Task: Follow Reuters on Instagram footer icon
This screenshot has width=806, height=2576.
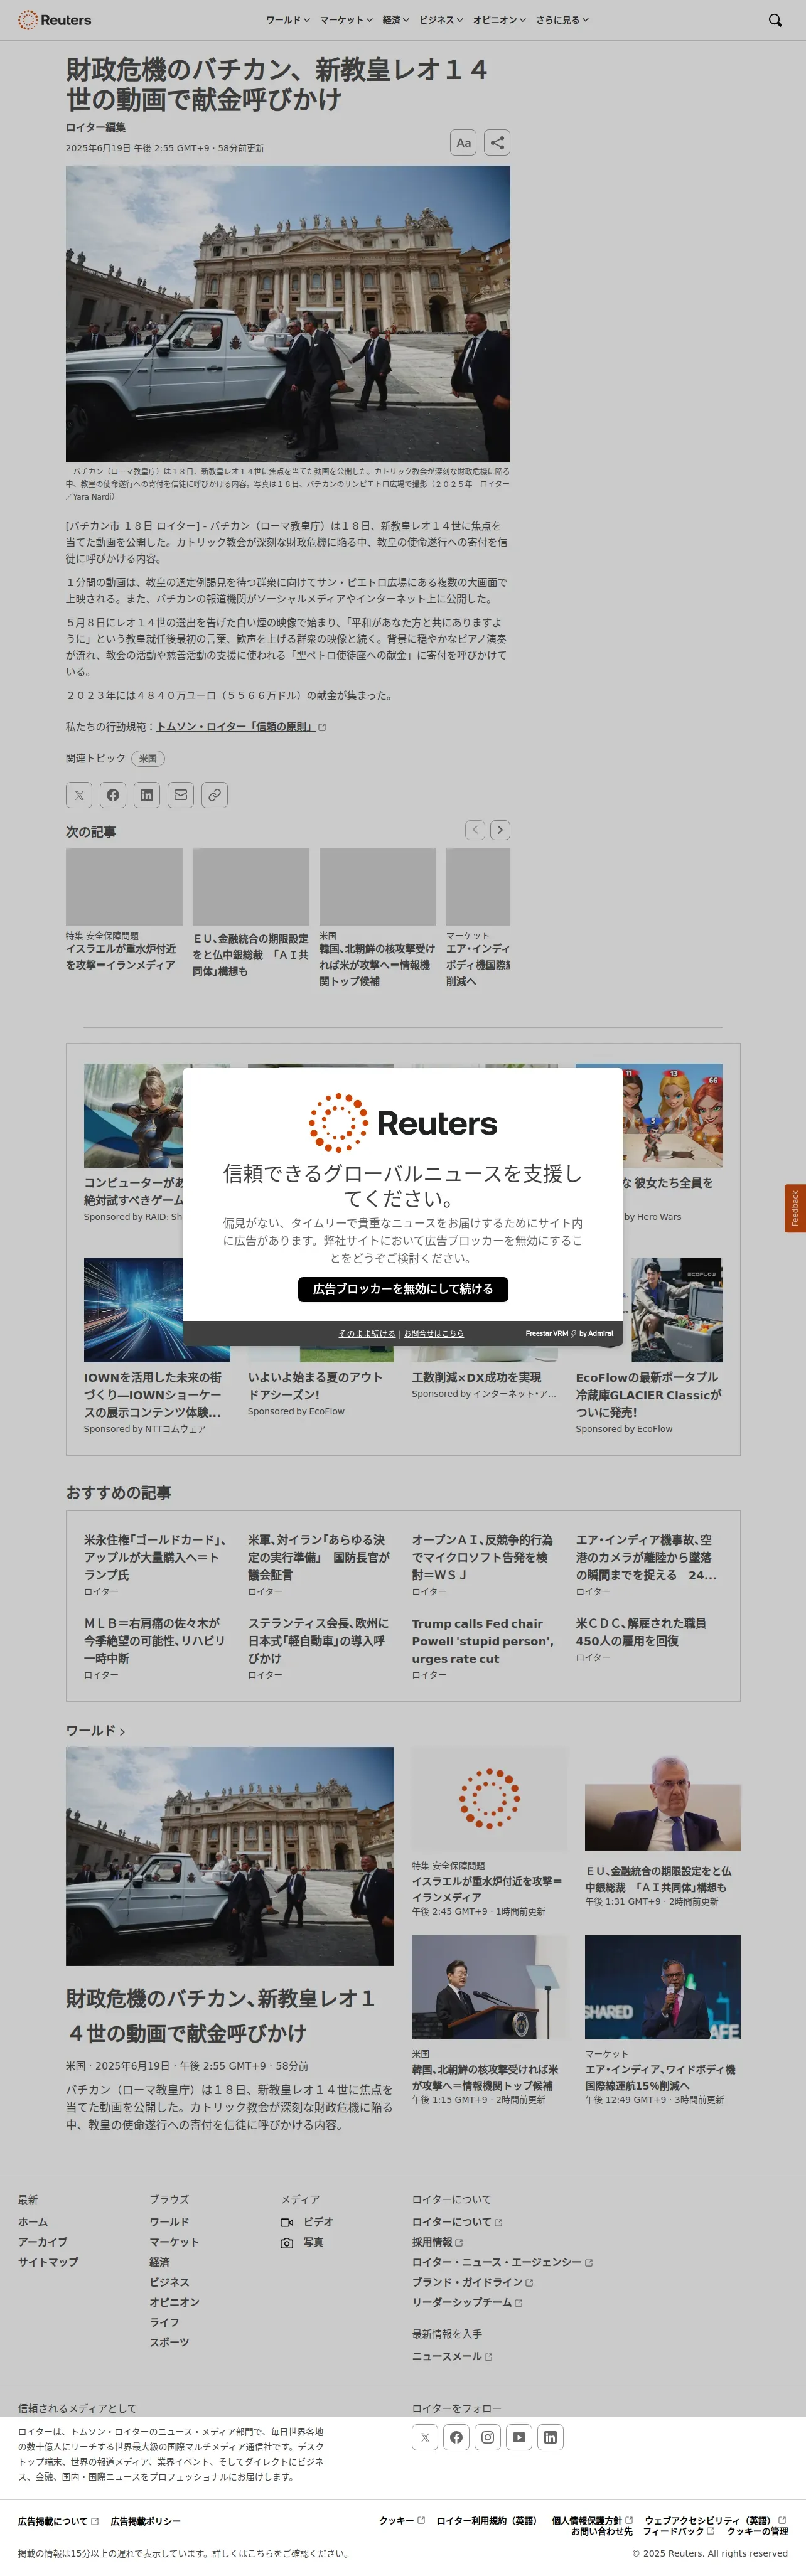Action: [x=488, y=2437]
